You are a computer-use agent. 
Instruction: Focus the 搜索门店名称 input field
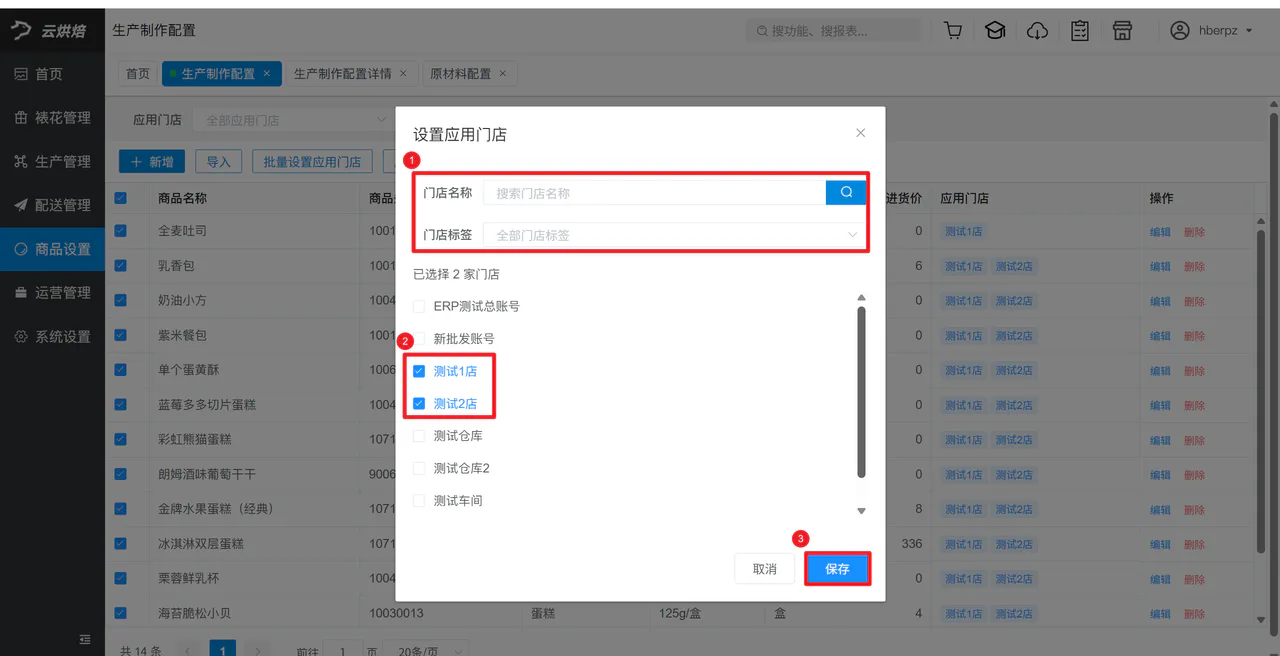655,193
